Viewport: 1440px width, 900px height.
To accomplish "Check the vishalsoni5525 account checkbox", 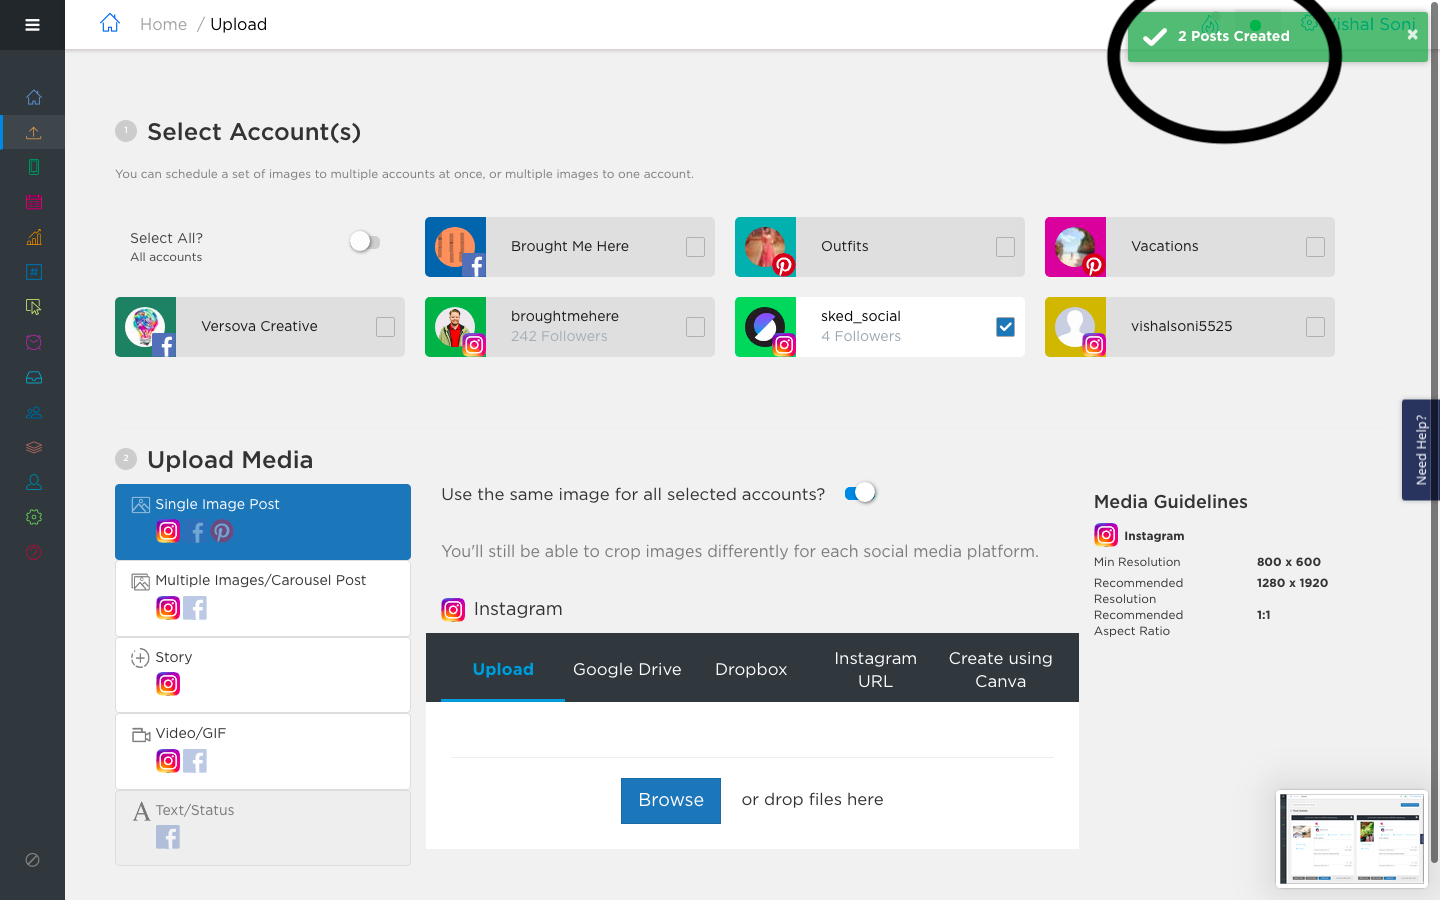I will click(x=1315, y=327).
